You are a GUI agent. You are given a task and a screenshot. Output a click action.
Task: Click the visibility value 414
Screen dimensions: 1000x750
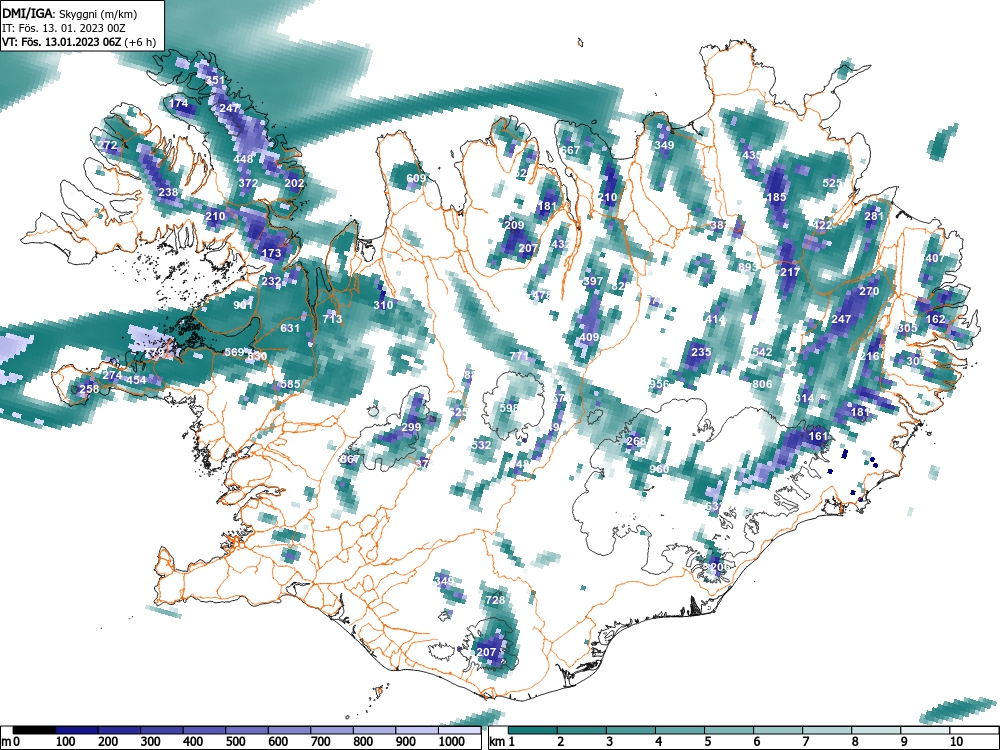point(715,319)
